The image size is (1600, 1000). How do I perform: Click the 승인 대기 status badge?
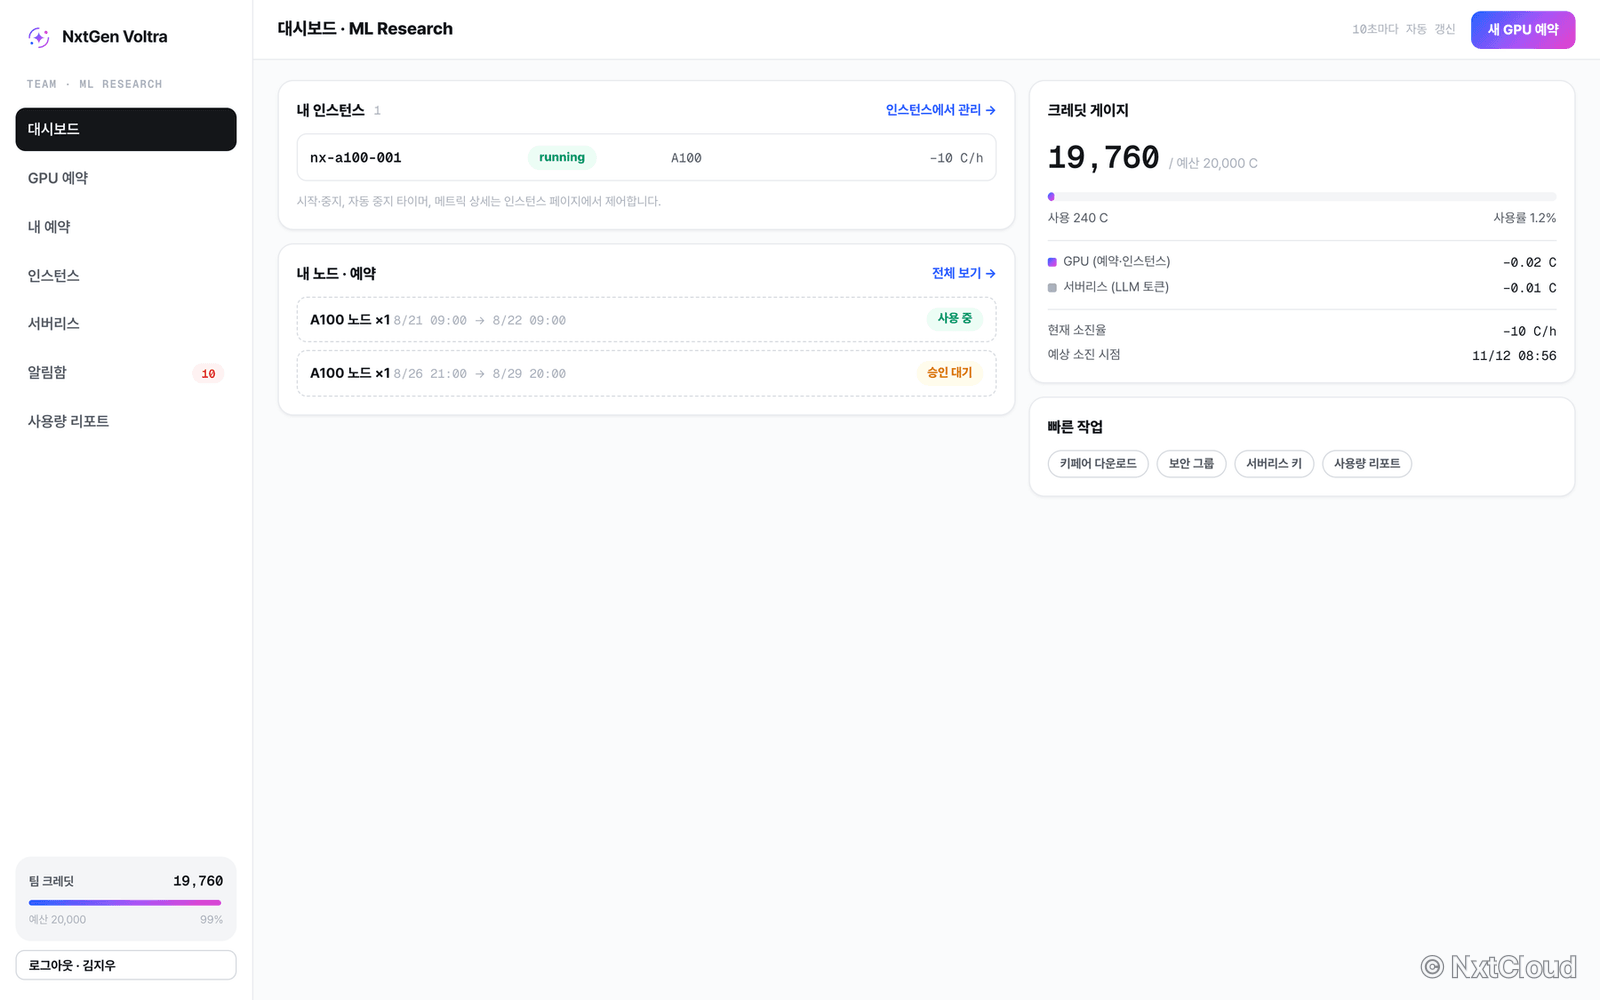pyautogui.click(x=949, y=372)
